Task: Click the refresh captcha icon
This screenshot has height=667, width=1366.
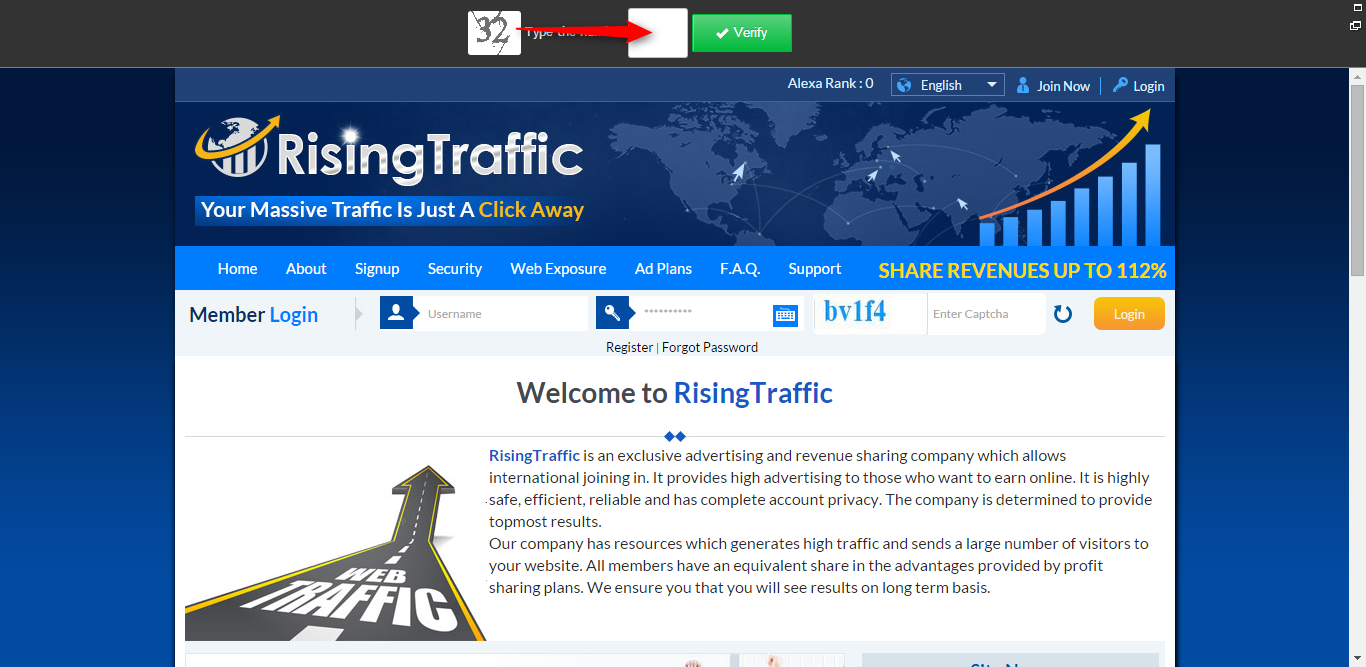Action: click(1062, 314)
